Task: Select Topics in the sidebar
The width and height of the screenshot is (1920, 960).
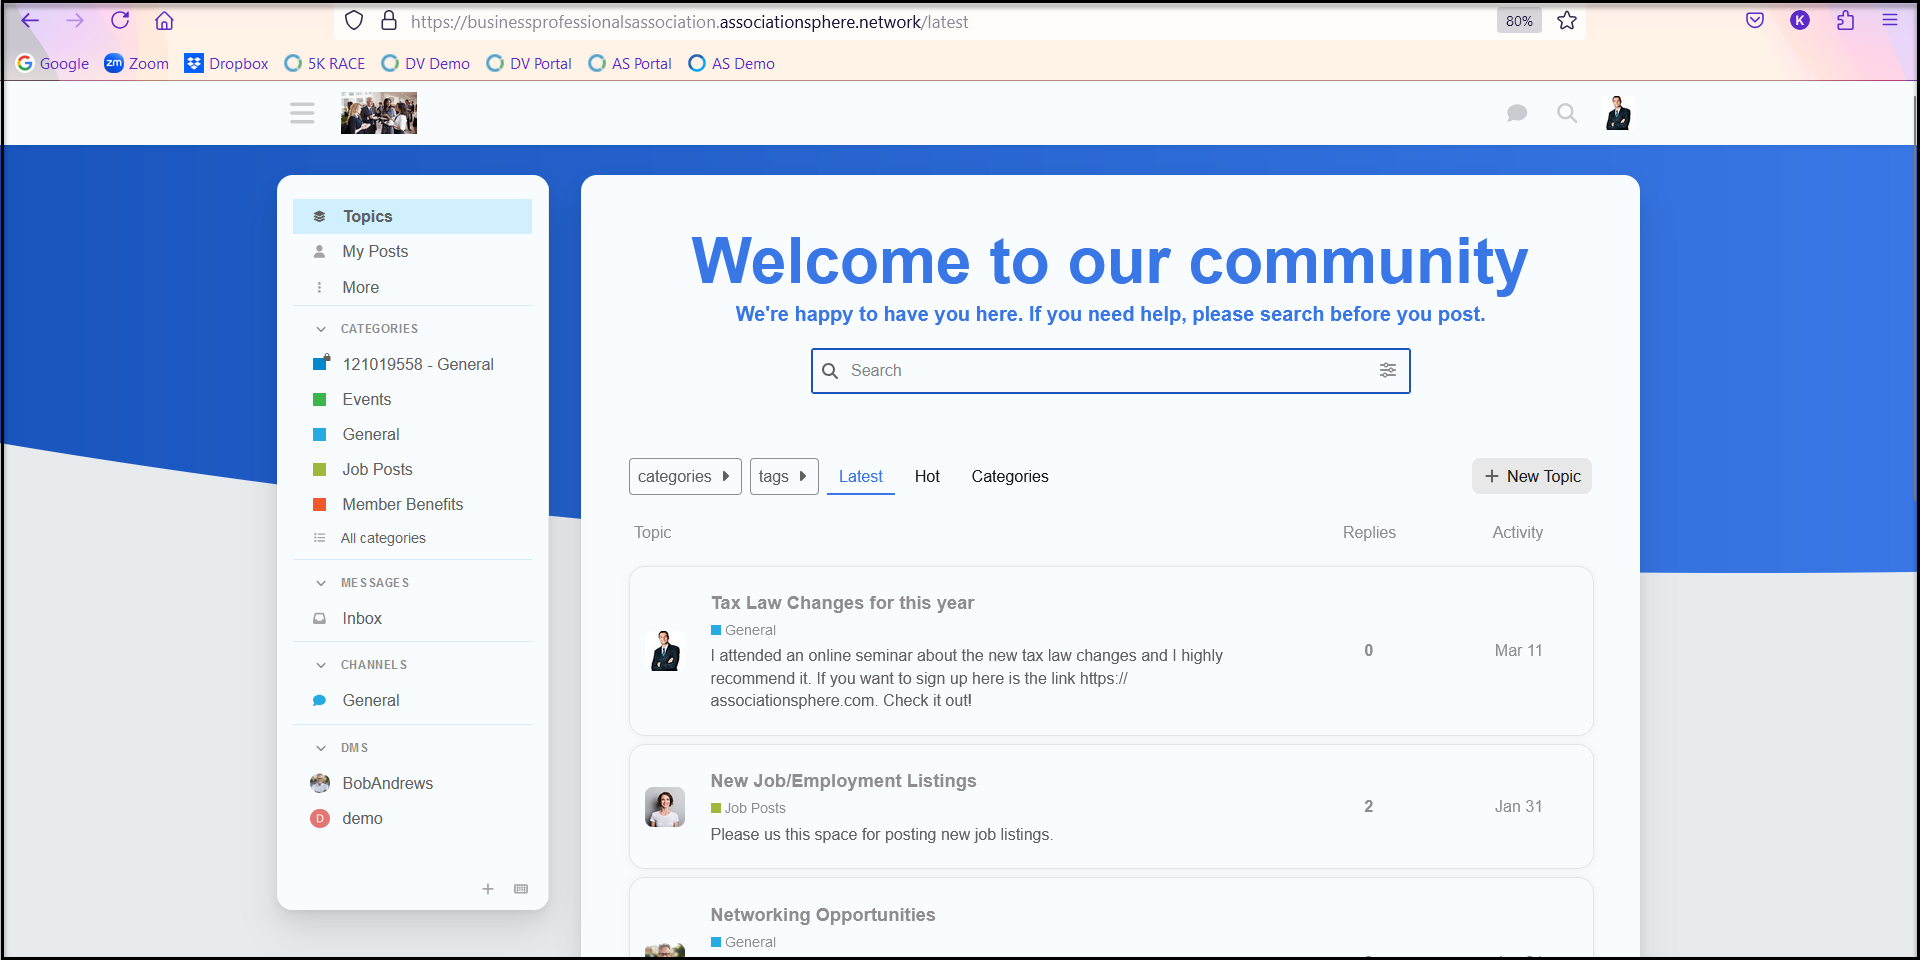Action: [x=412, y=216]
